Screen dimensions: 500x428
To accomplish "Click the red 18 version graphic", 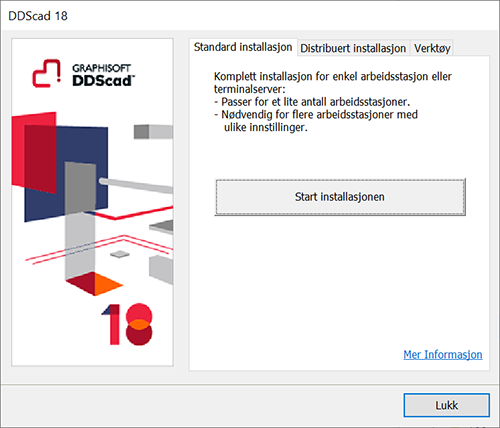I will tap(127, 324).
